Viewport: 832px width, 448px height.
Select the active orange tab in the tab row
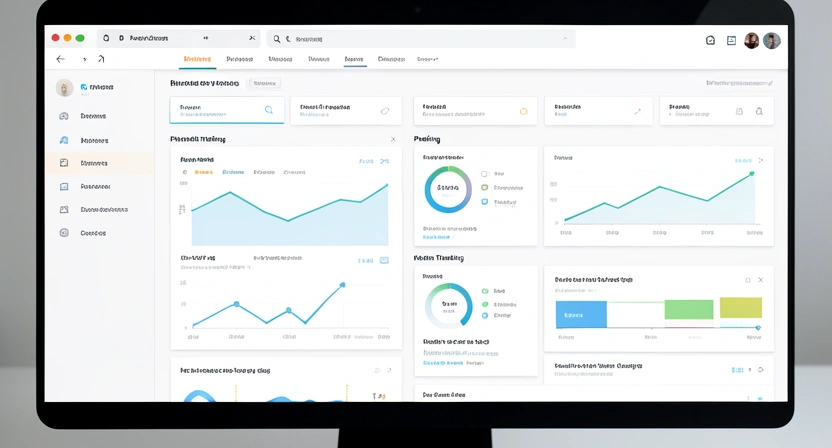click(197, 59)
